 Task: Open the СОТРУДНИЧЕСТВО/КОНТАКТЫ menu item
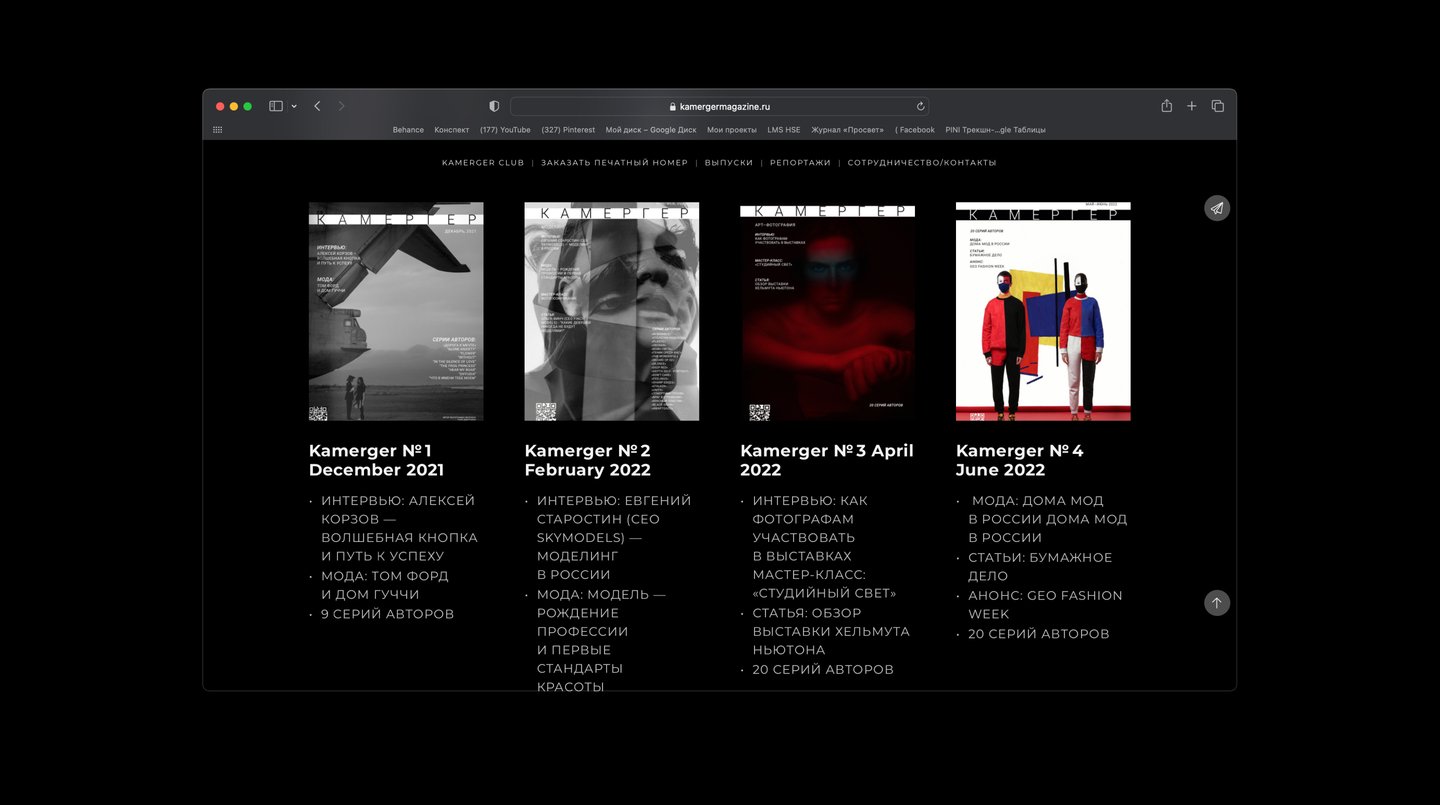point(922,163)
